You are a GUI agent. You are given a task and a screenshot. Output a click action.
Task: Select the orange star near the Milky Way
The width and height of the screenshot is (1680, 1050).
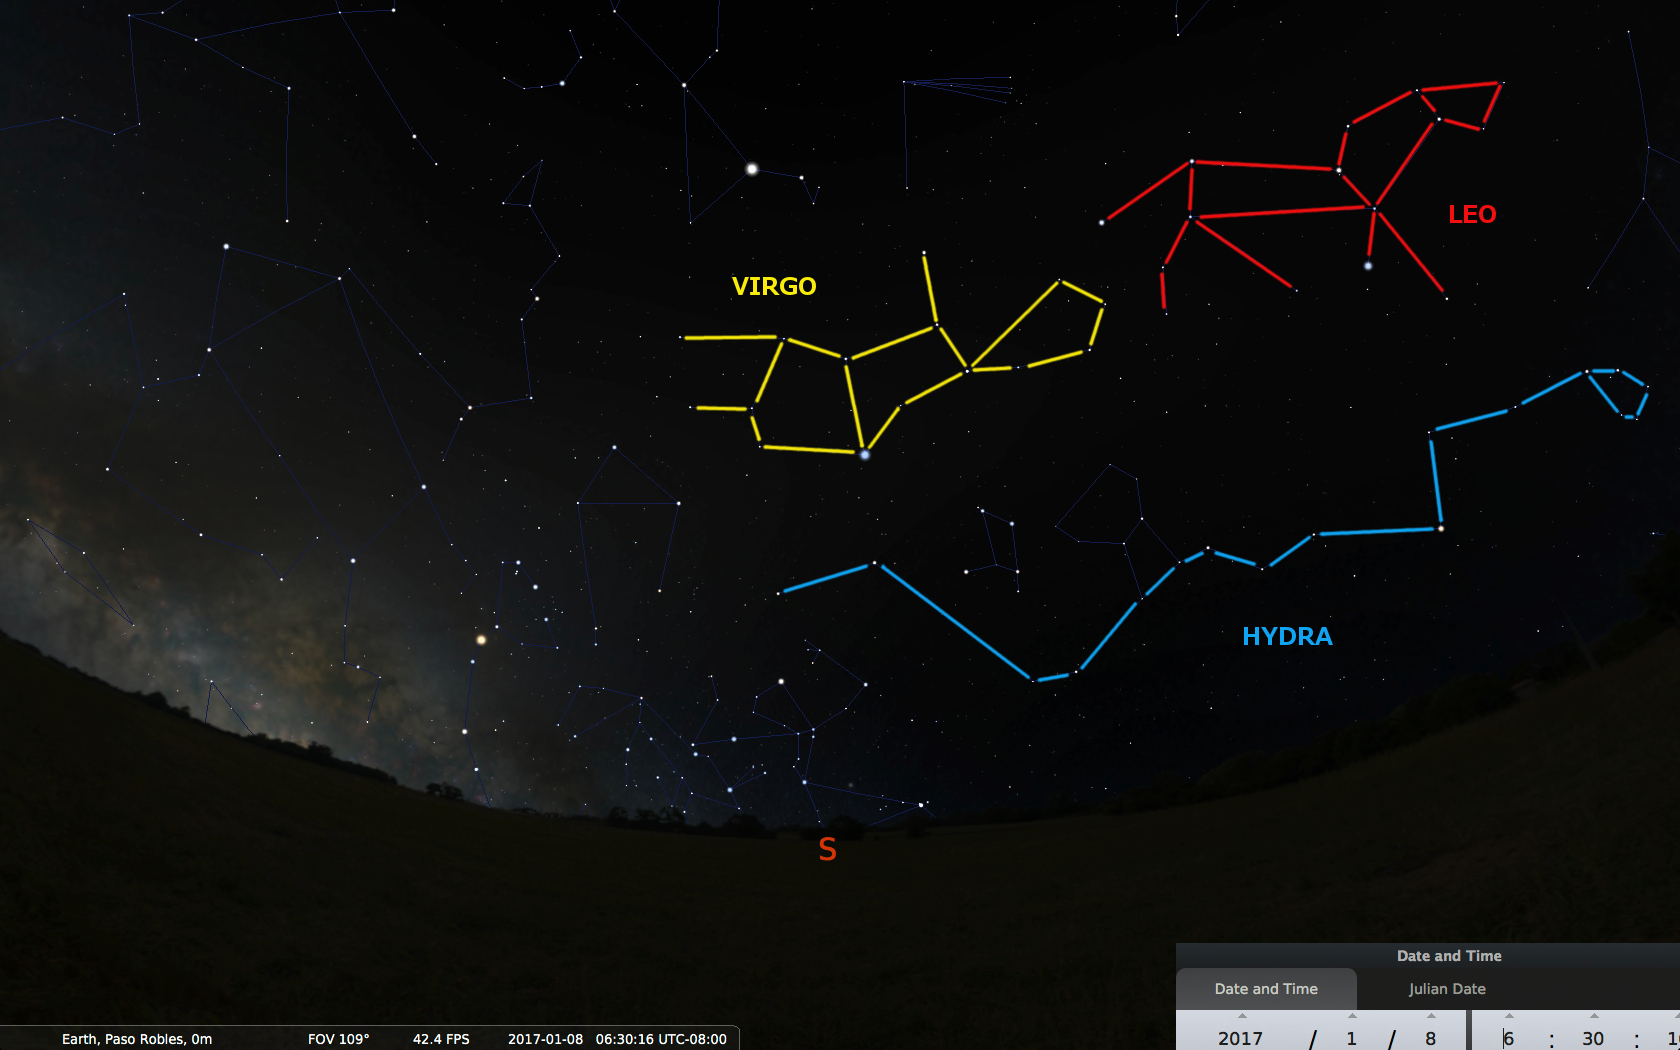tap(481, 639)
